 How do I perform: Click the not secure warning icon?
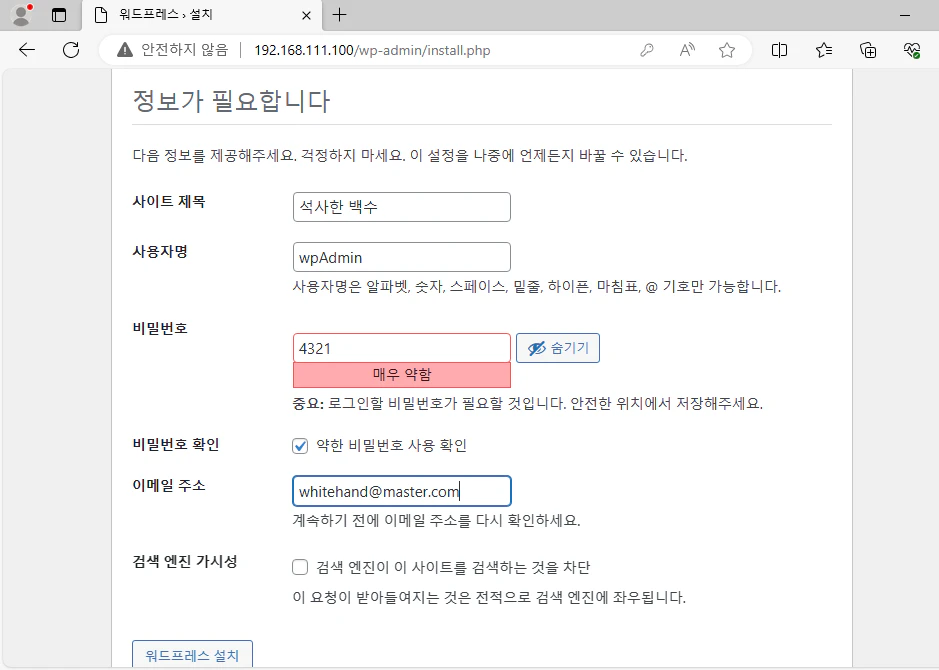coord(125,50)
